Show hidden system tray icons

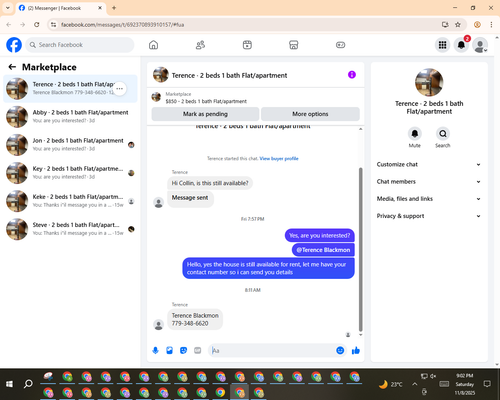[414, 384]
